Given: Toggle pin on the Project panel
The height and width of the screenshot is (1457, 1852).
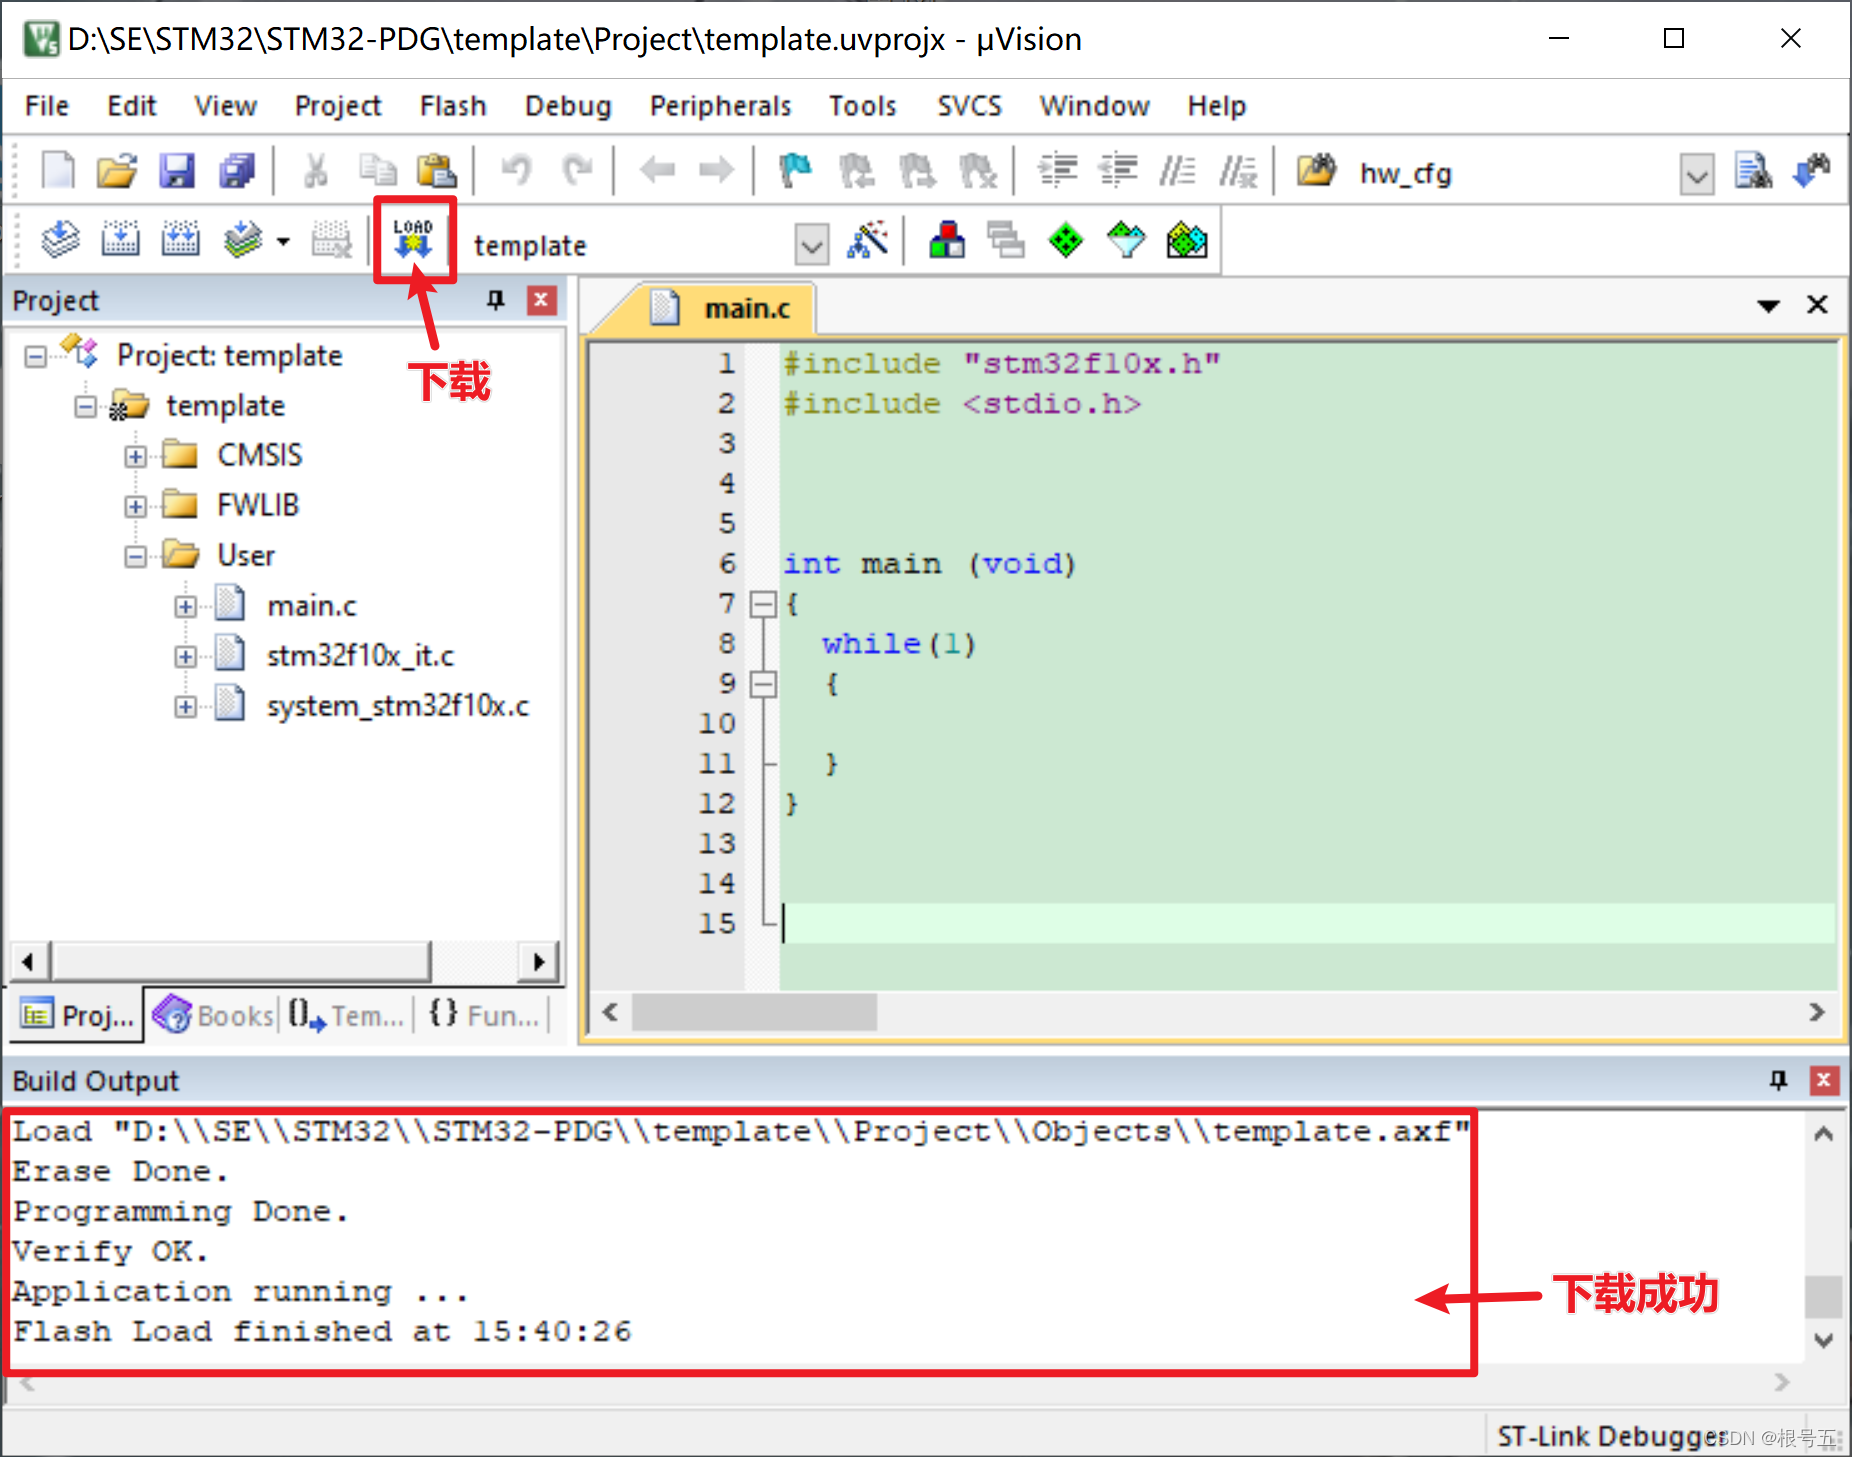Looking at the screenshot, I should coord(496,300).
